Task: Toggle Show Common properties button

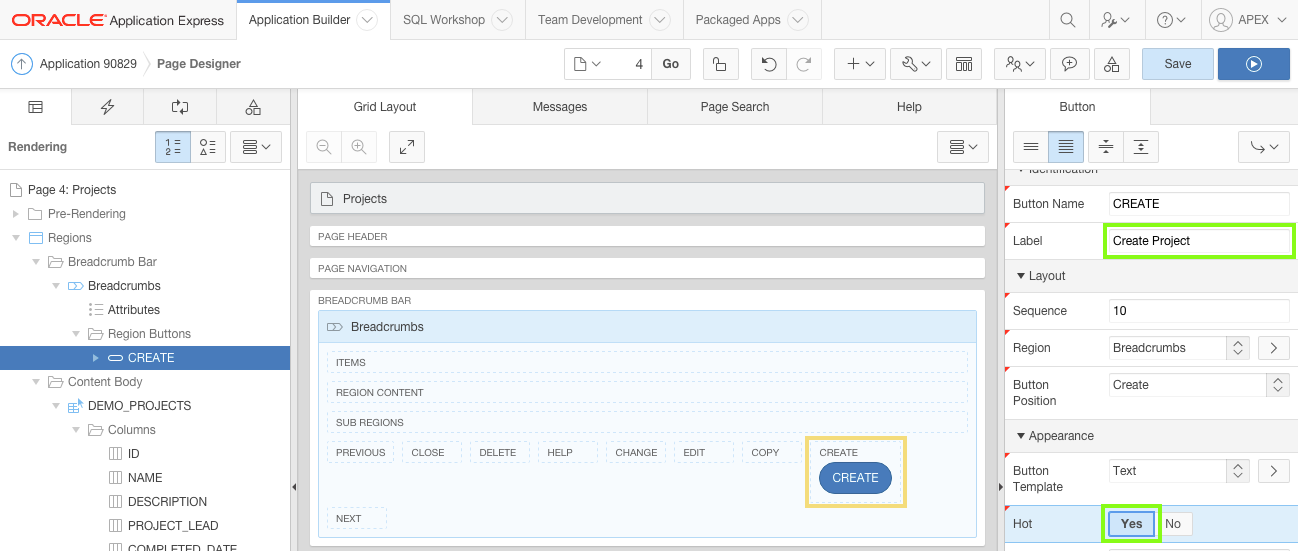Action: click(x=1030, y=147)
